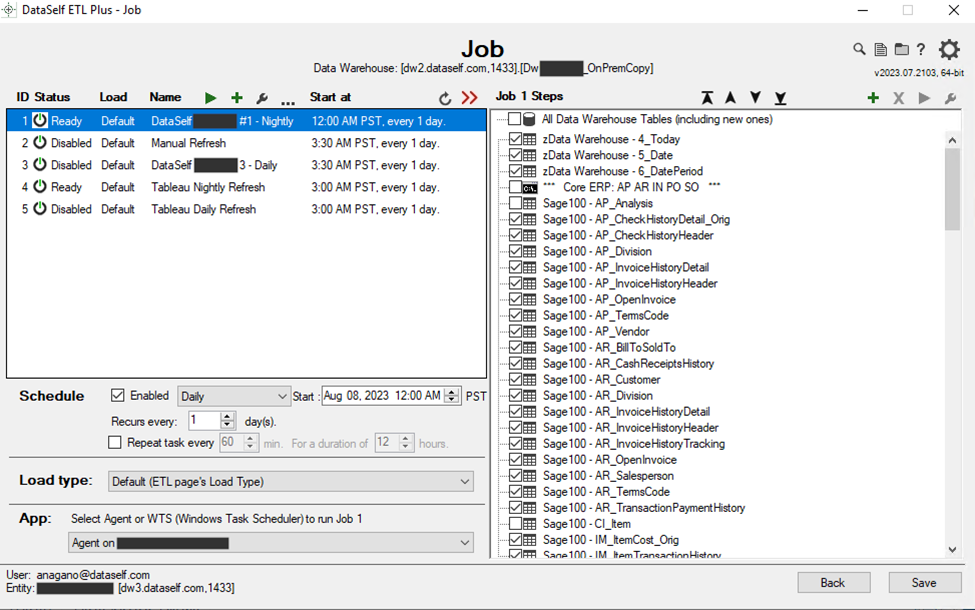Move step to bottom with the bottom arrow
Viewport: 975px width, 610px height.
point(780,98)
